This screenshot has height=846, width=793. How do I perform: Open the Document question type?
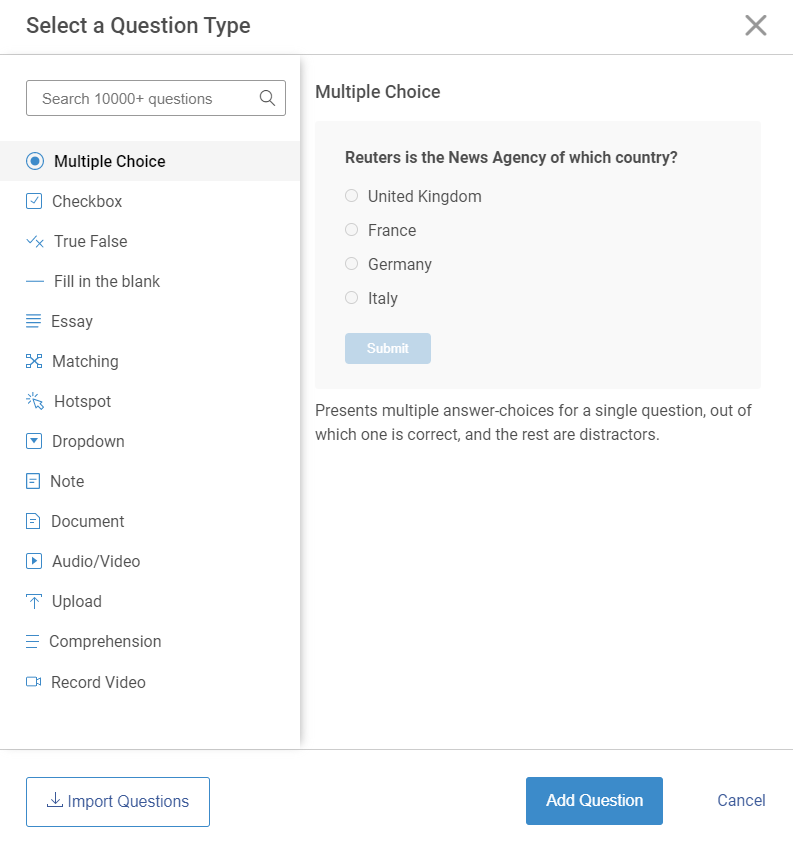point(87,521)
